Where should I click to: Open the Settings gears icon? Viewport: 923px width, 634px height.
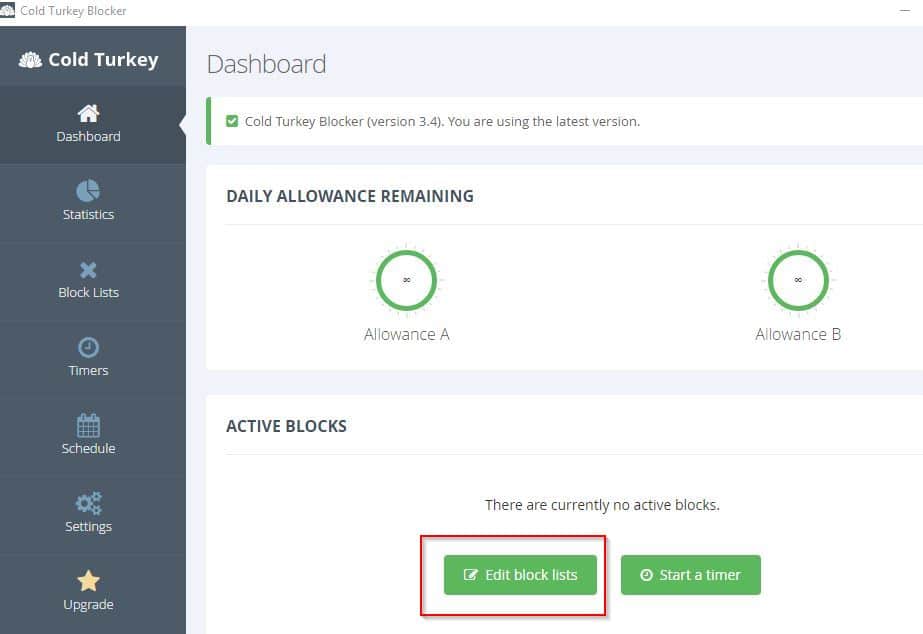pos(88,503)
